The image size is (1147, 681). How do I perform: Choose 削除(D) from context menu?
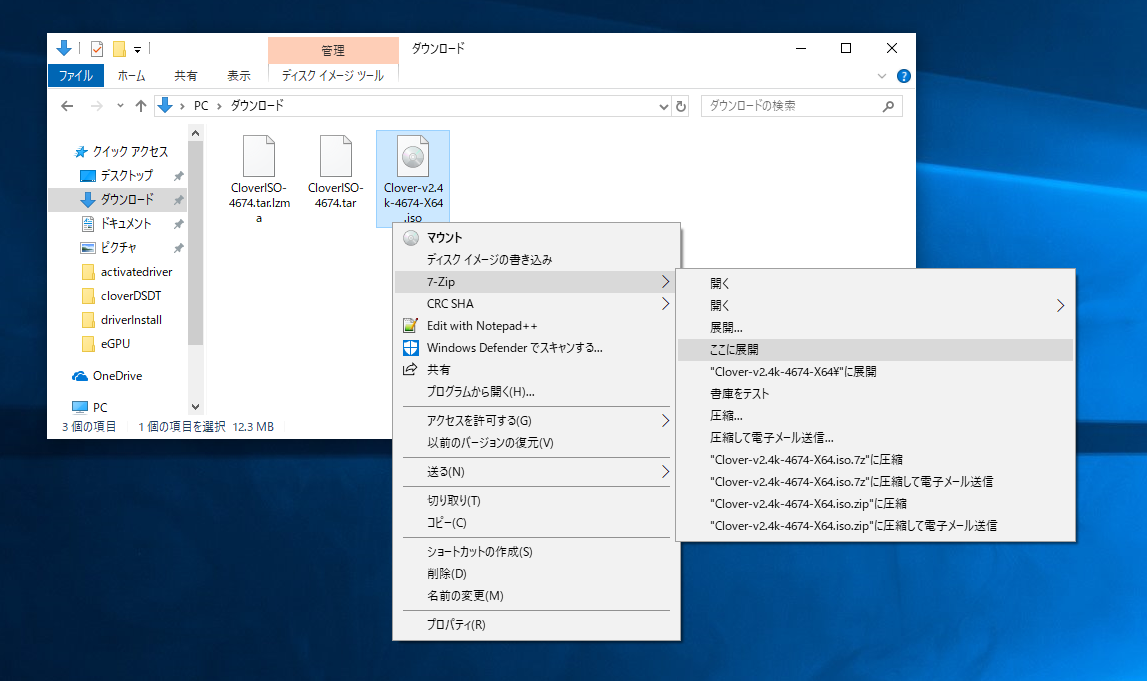coord(536,573)
